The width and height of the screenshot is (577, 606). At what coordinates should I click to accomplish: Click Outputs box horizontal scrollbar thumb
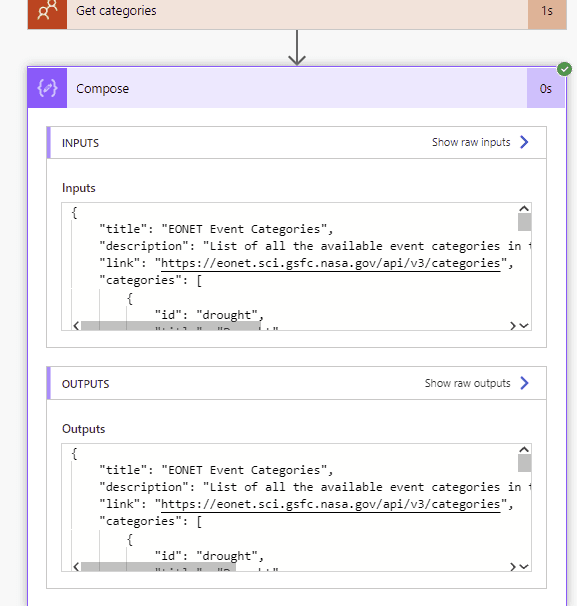pyautogui.click(x=158, y=567)
